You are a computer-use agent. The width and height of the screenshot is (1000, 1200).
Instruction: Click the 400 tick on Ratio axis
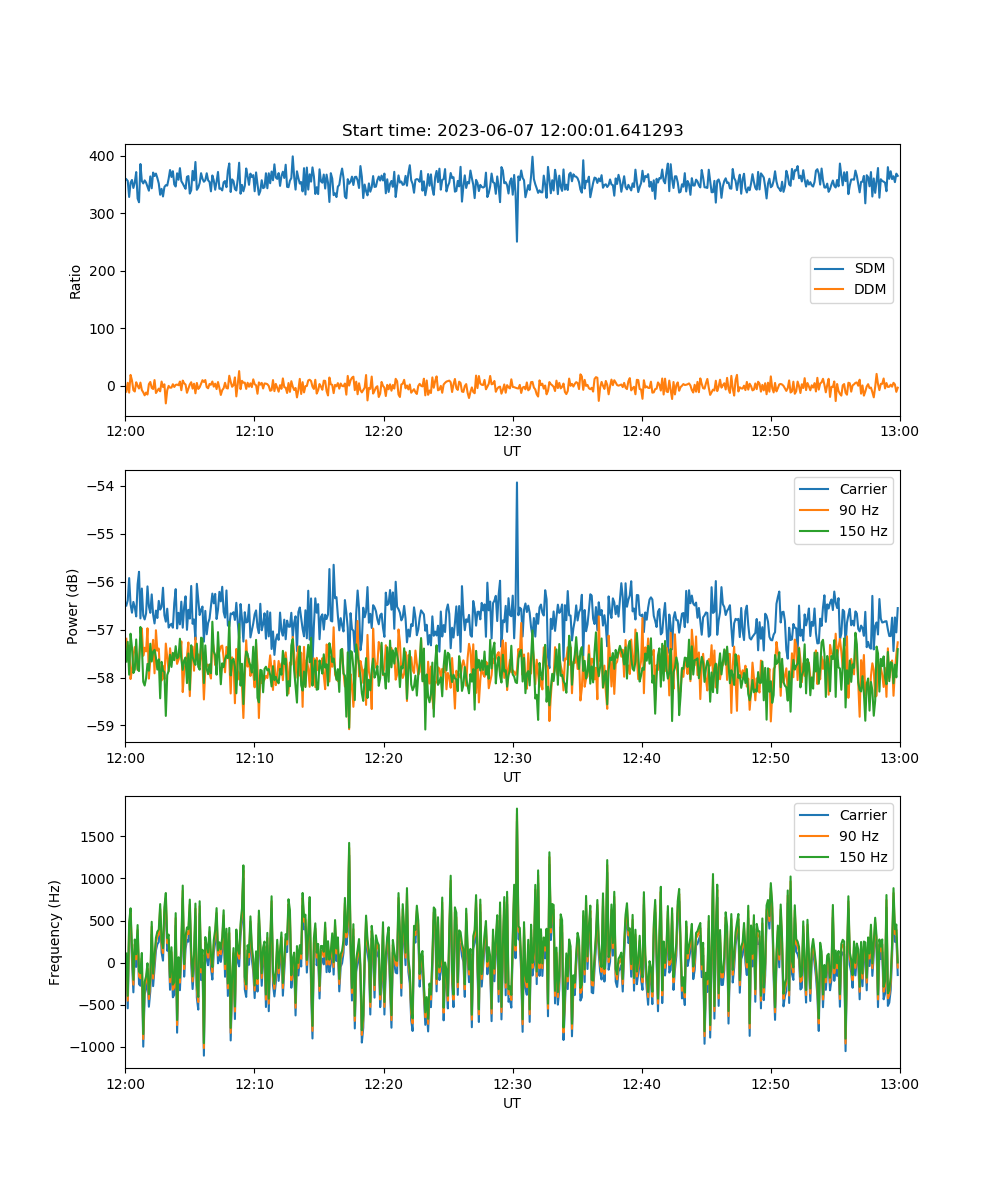(104, 156)
